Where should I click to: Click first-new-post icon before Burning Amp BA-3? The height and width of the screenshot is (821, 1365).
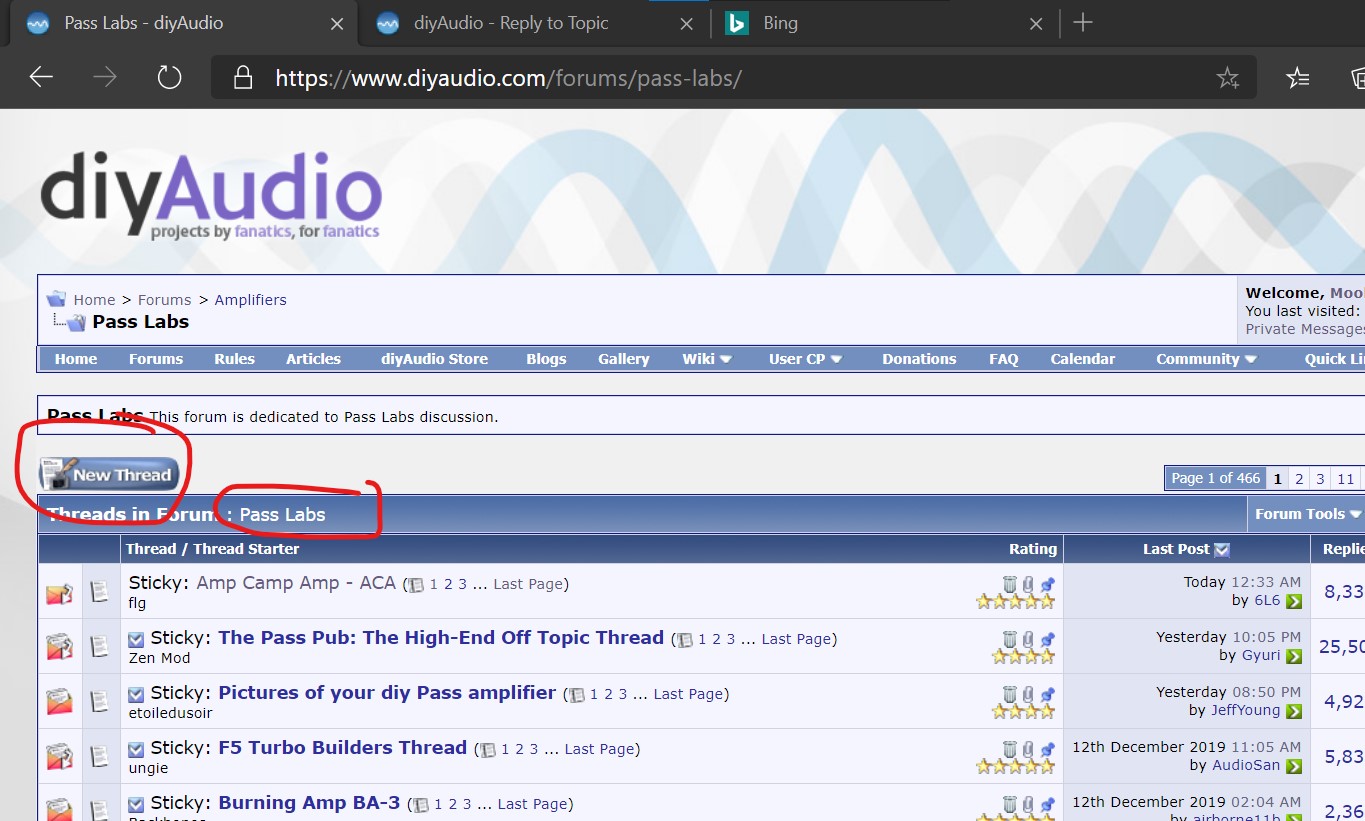tap(137, 804)
